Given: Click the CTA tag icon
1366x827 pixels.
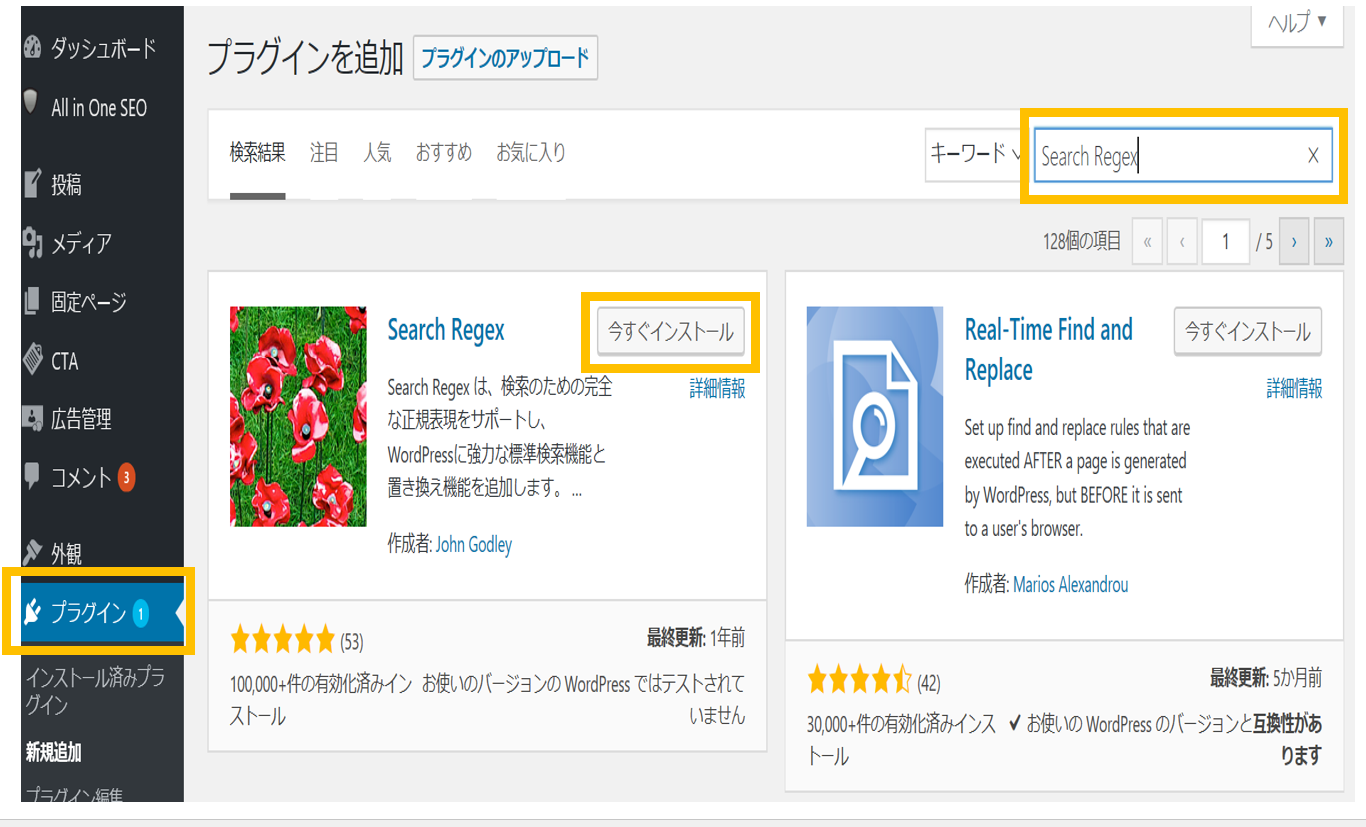Looking at the screenshot, I should [x=32, y=360].
